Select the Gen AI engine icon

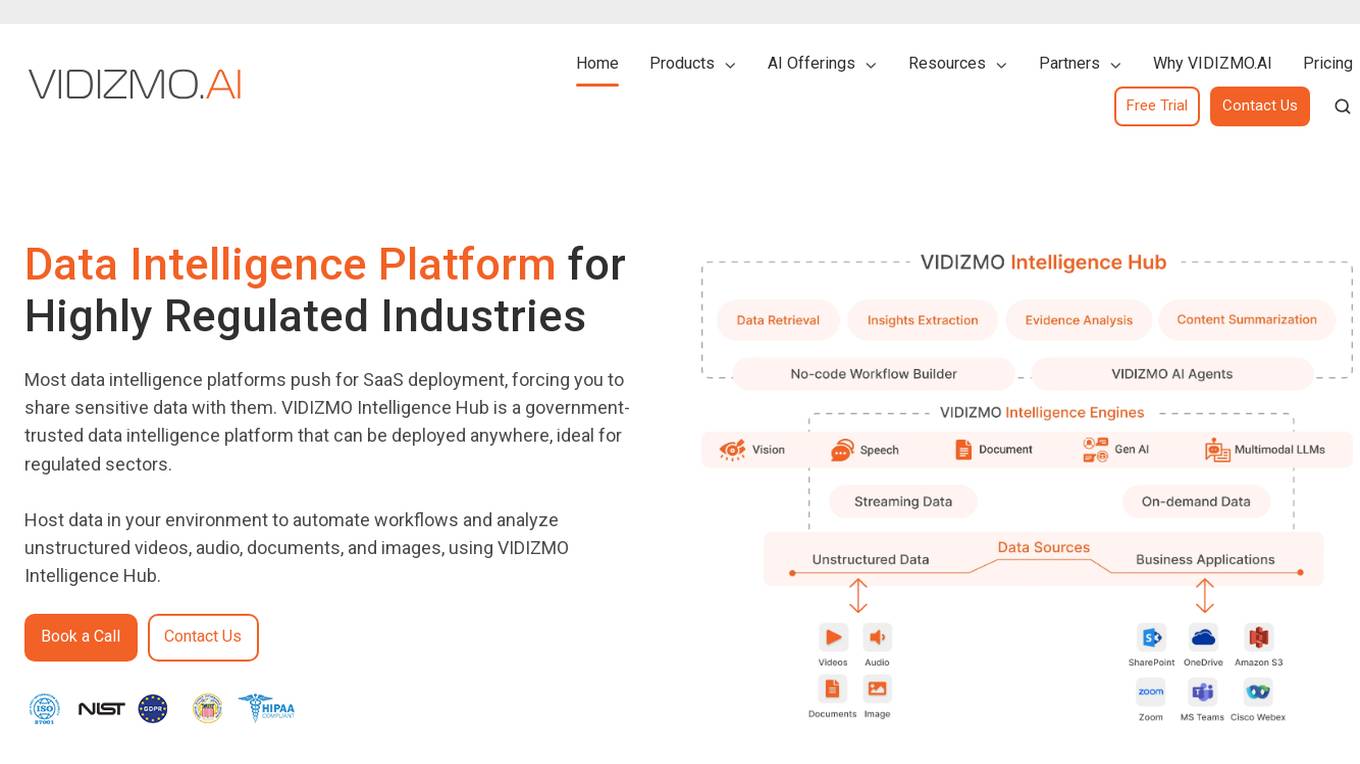tap(1095, 450)
